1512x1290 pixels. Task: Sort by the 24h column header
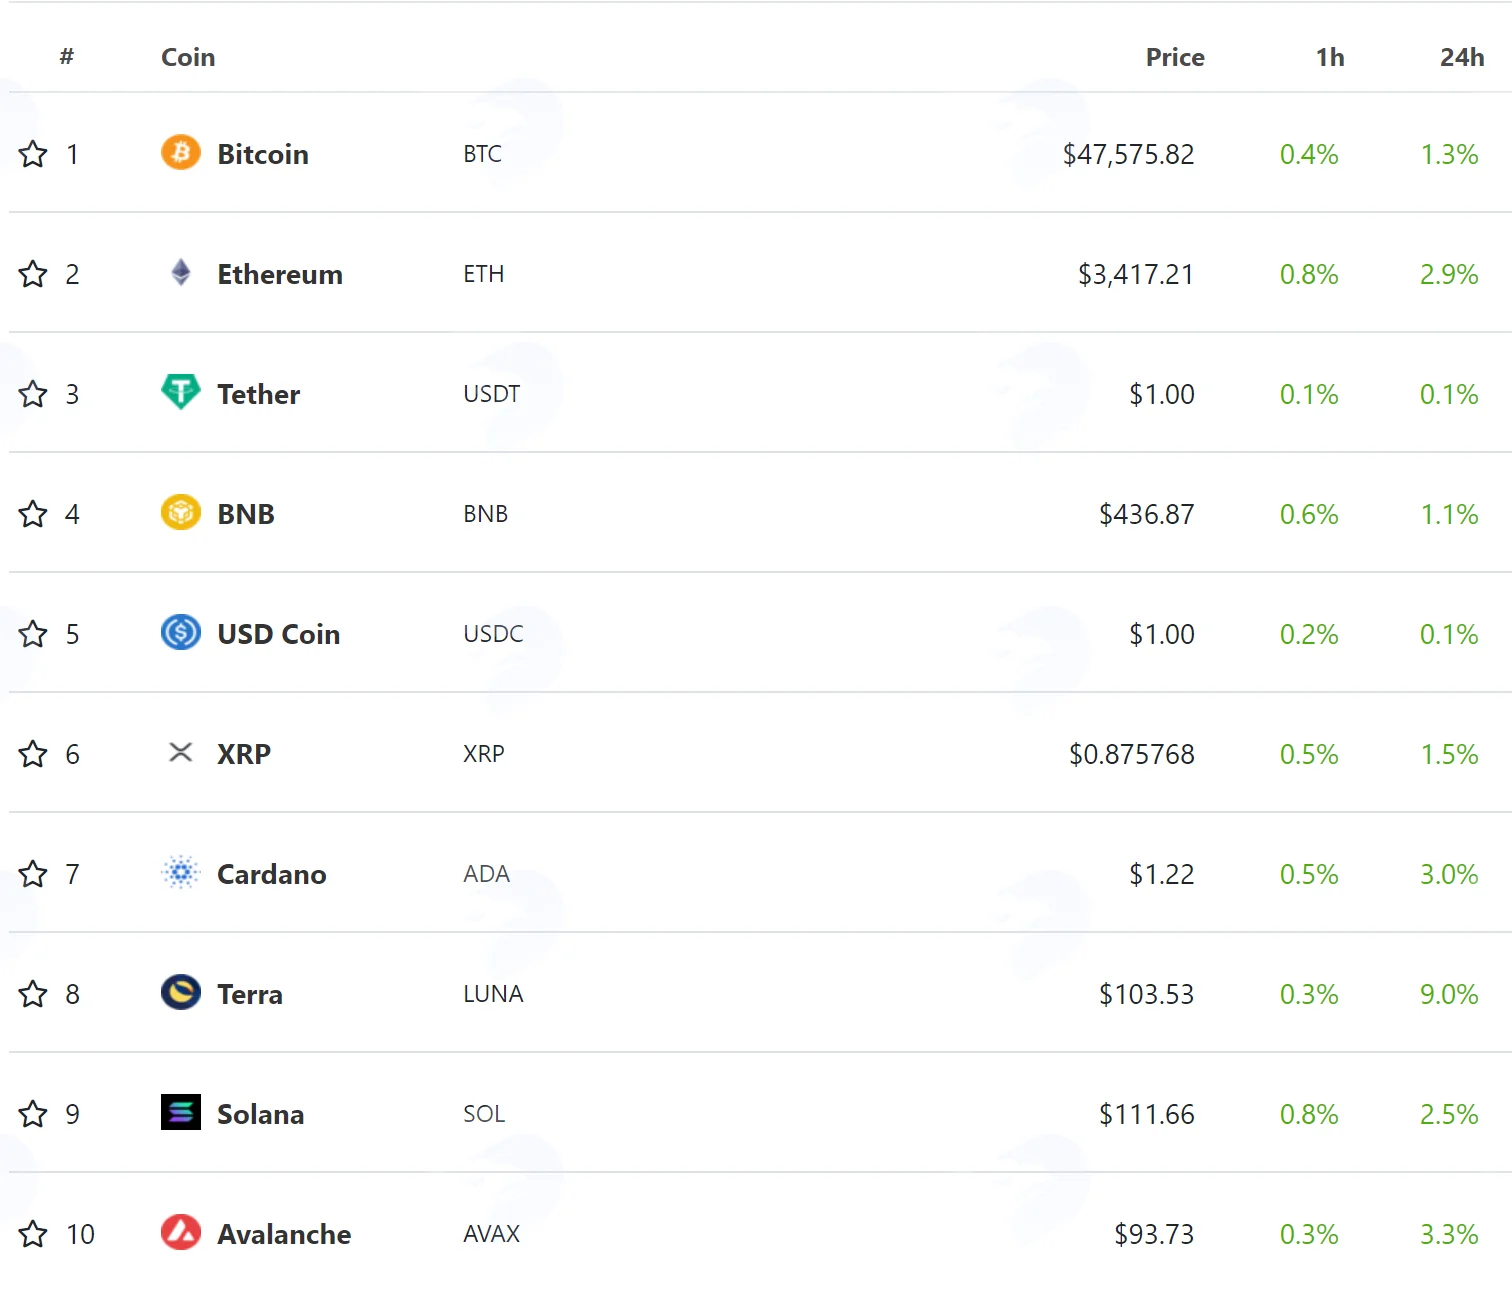1462,57
